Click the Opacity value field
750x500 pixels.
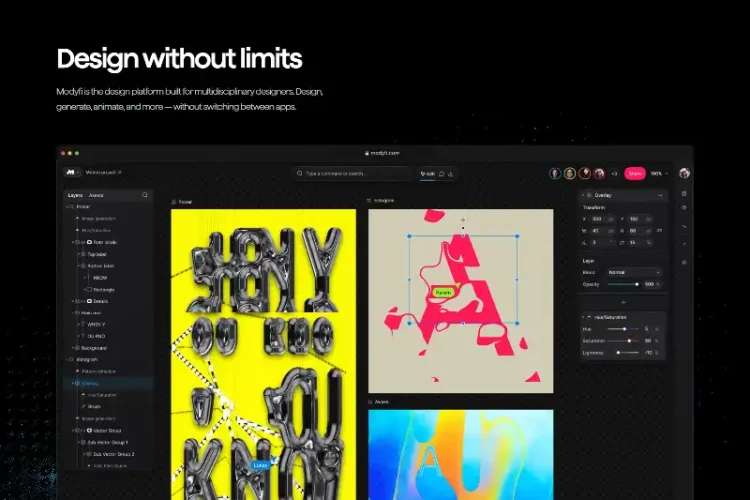coord(651,284)
